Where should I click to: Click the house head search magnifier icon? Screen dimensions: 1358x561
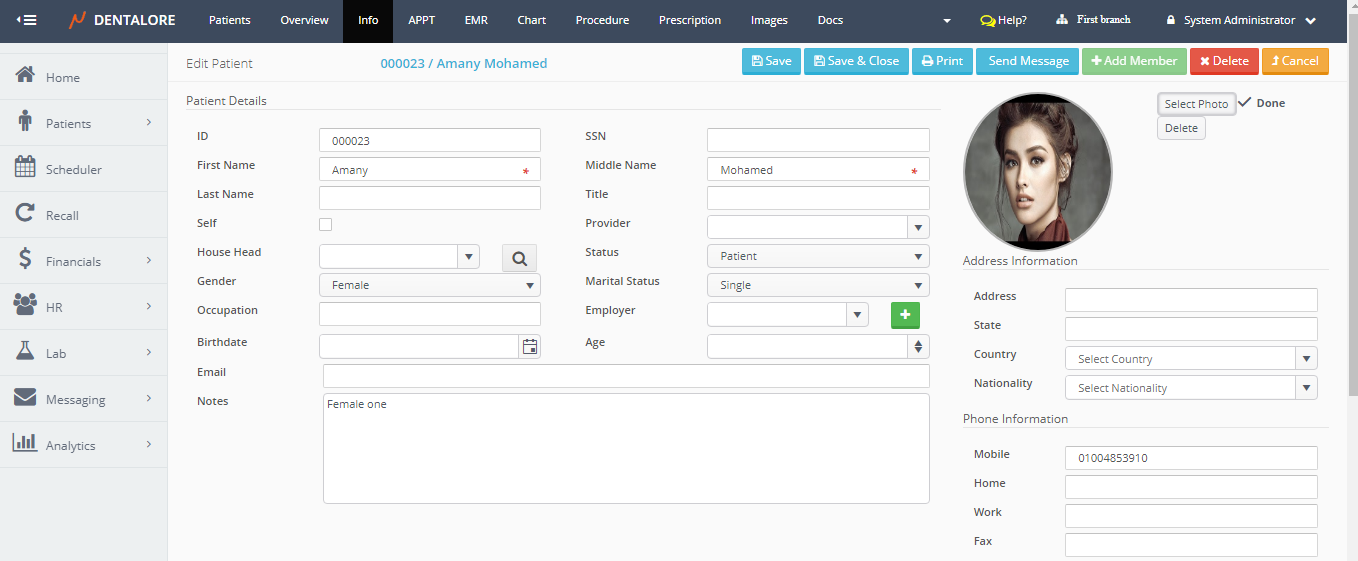pos(519,258)
